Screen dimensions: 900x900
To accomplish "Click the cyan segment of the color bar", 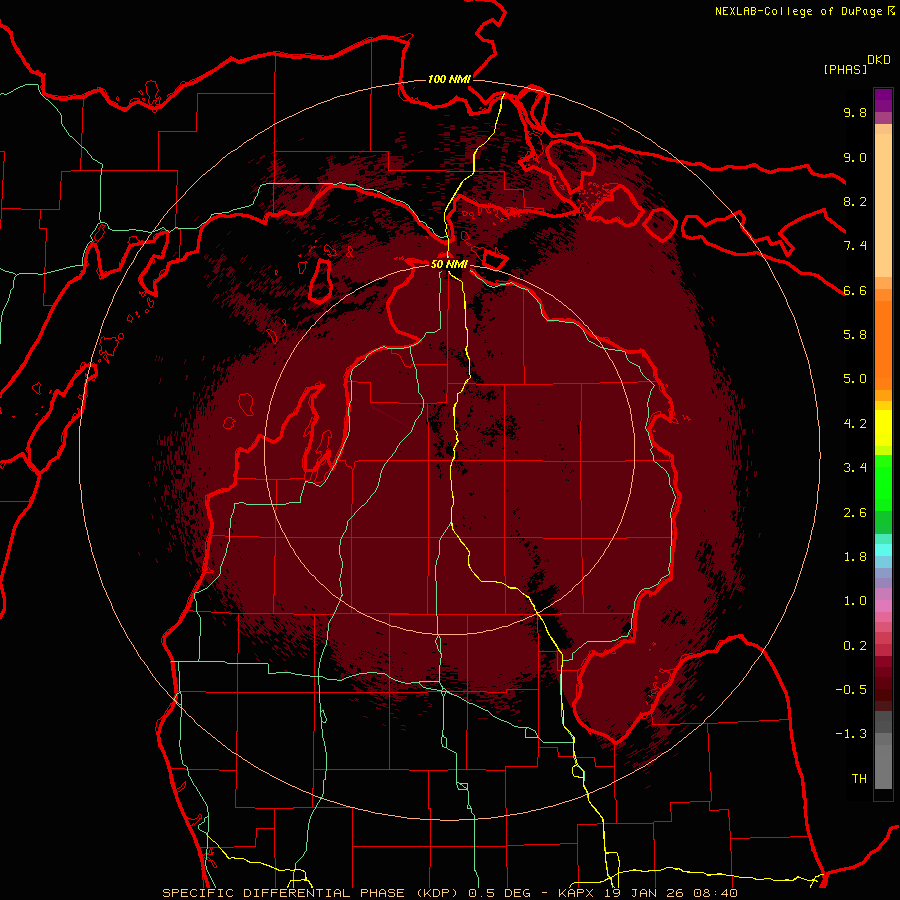I will (x=883, y=550).
